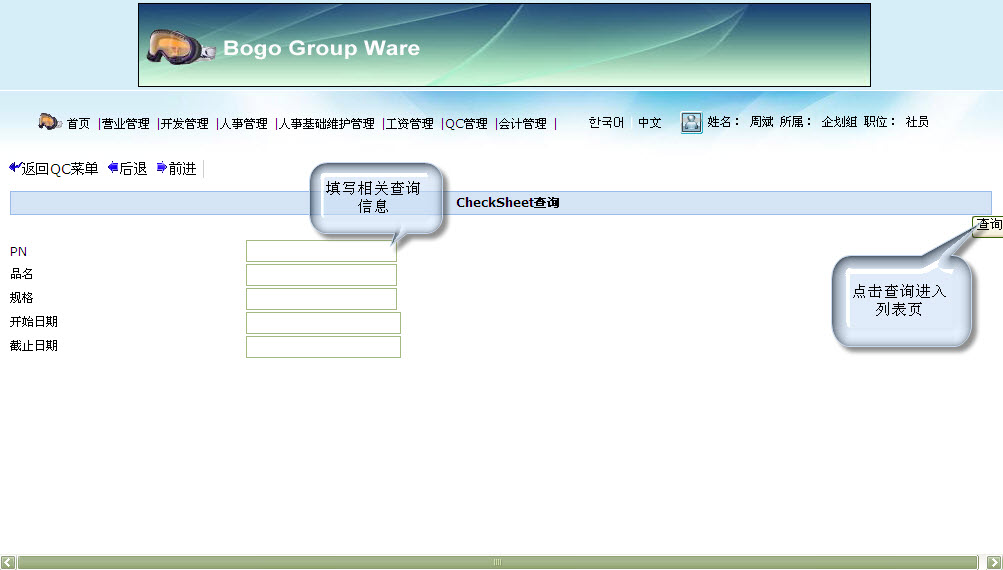Click the back arrow icon beside 后退
The width and height of the screenshot is (1003, 570).
(x=113, y=168)
